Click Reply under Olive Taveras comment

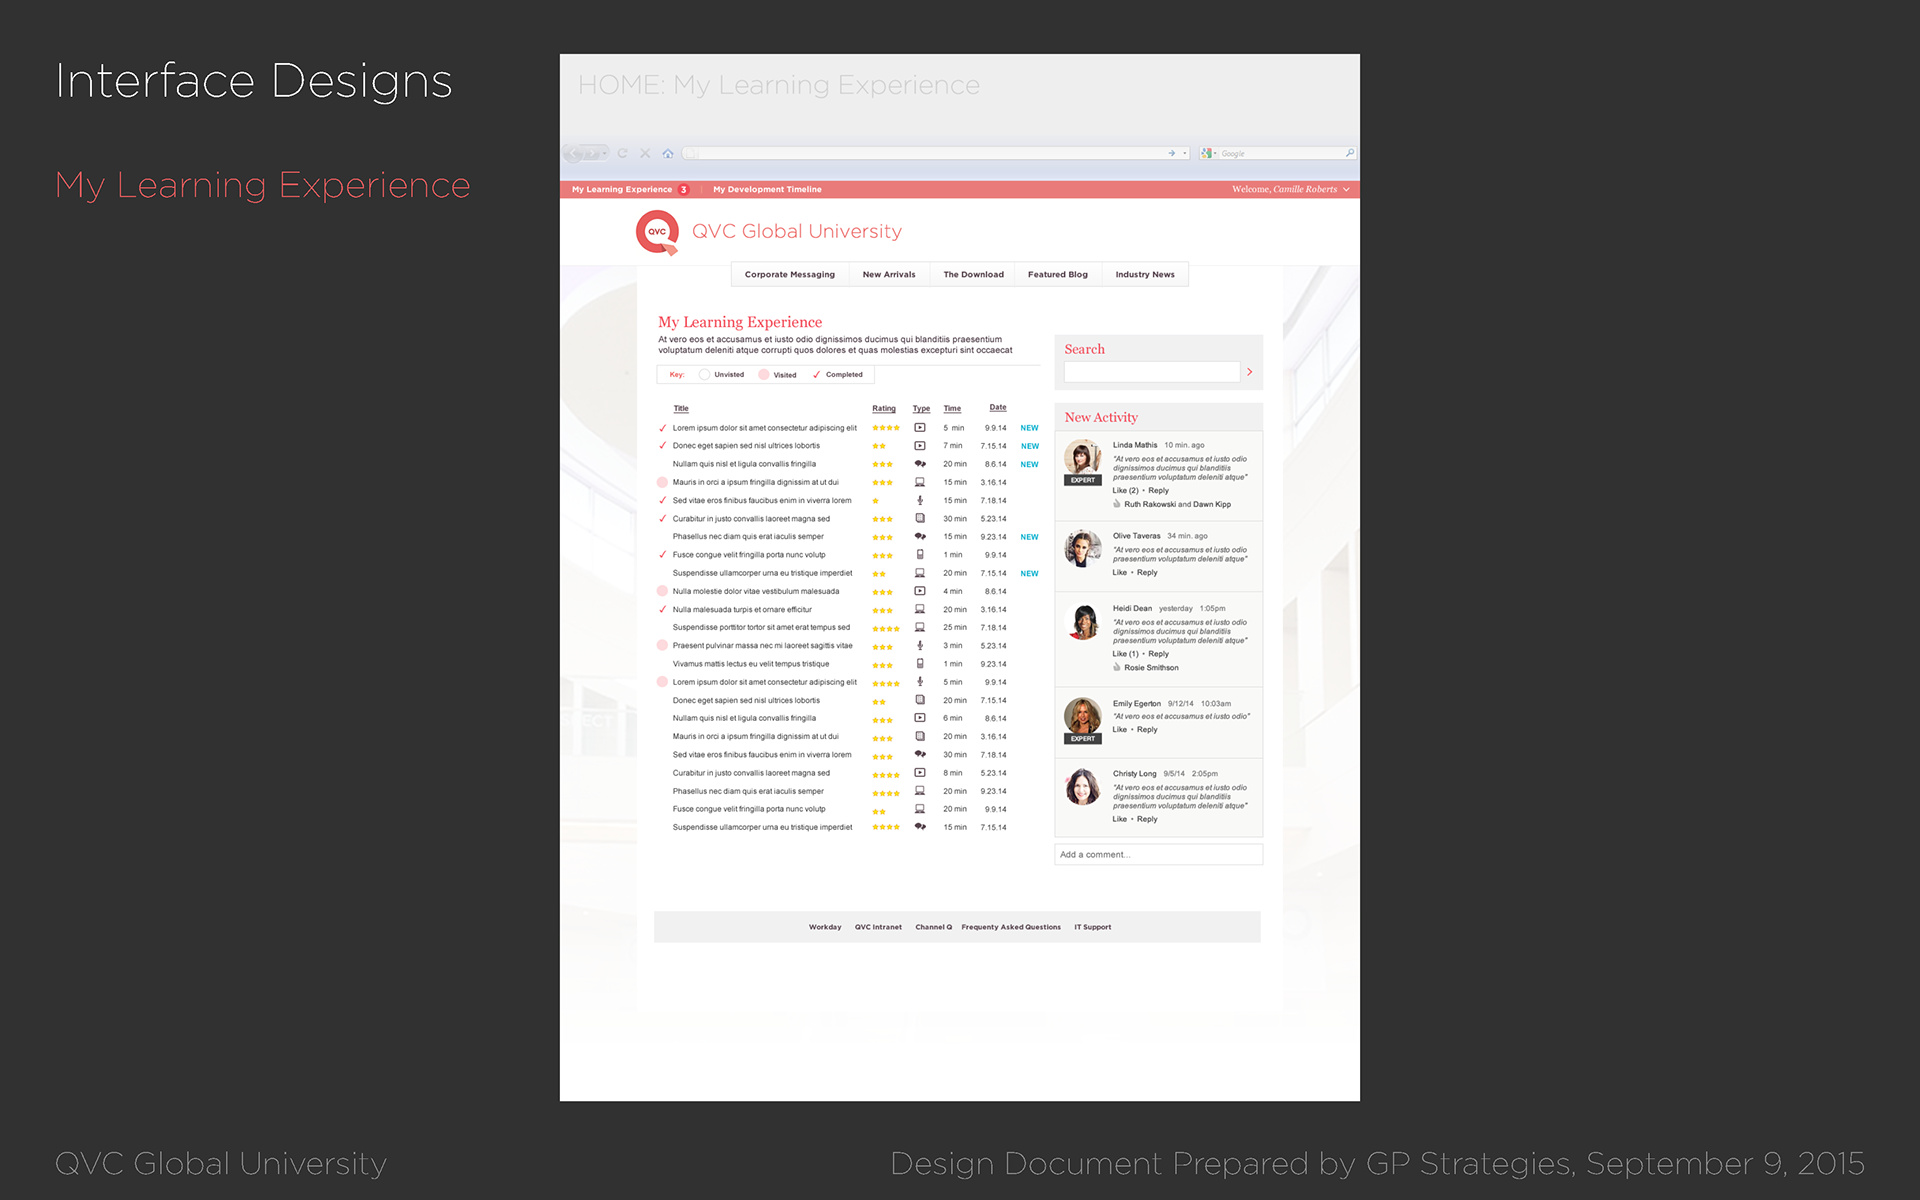[x=1147, y=573]
